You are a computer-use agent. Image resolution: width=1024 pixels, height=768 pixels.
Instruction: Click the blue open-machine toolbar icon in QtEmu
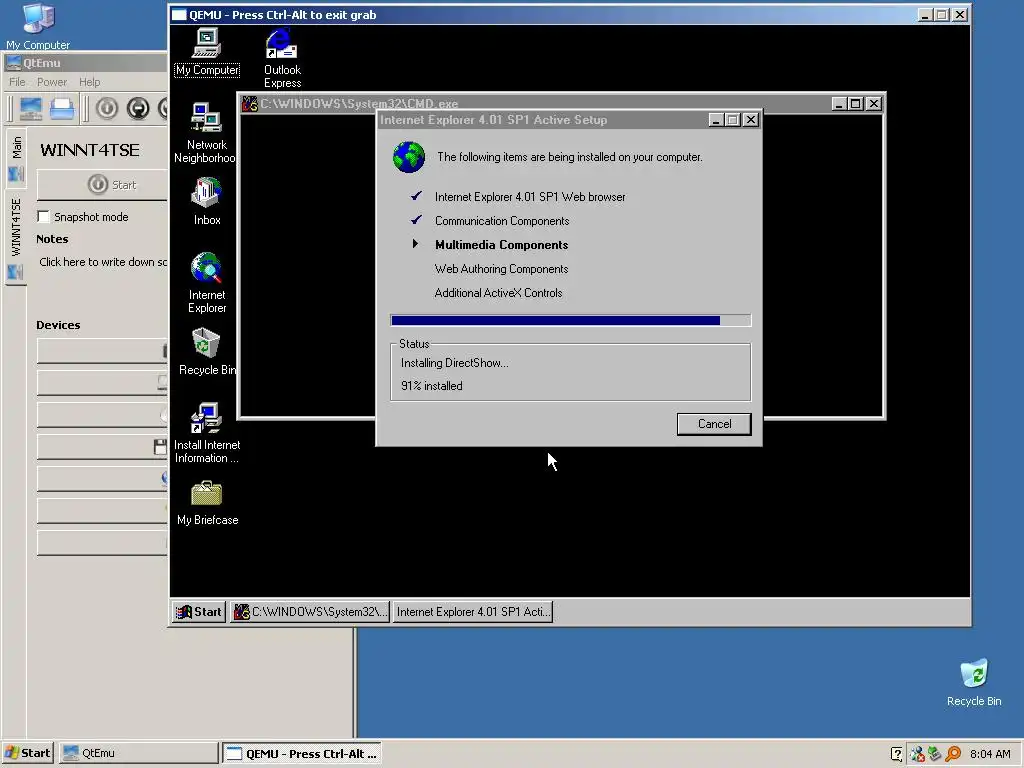62,108
